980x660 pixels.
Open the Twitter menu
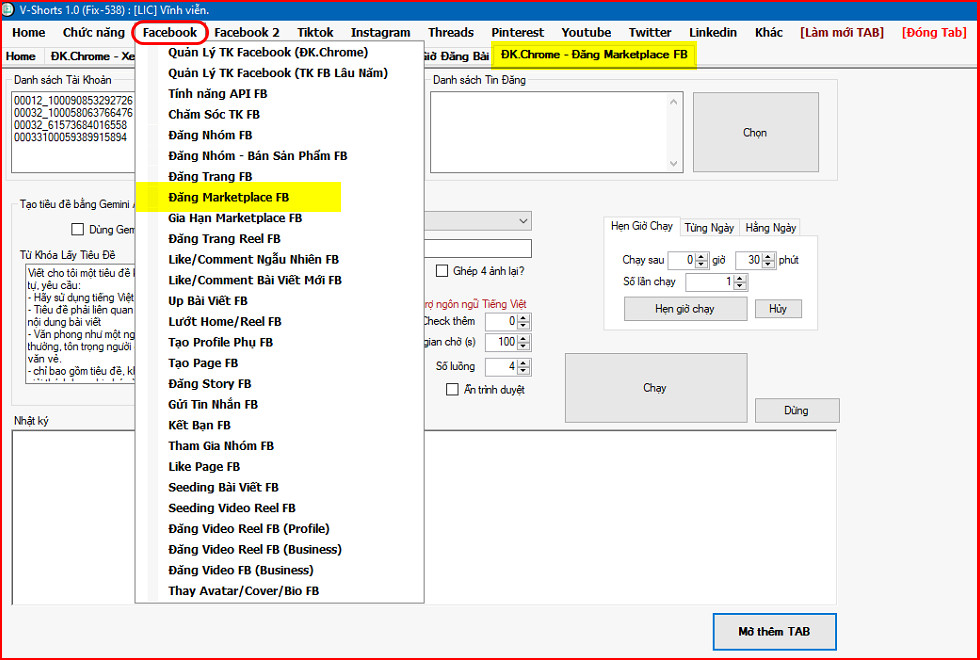(x=650, y=32)
